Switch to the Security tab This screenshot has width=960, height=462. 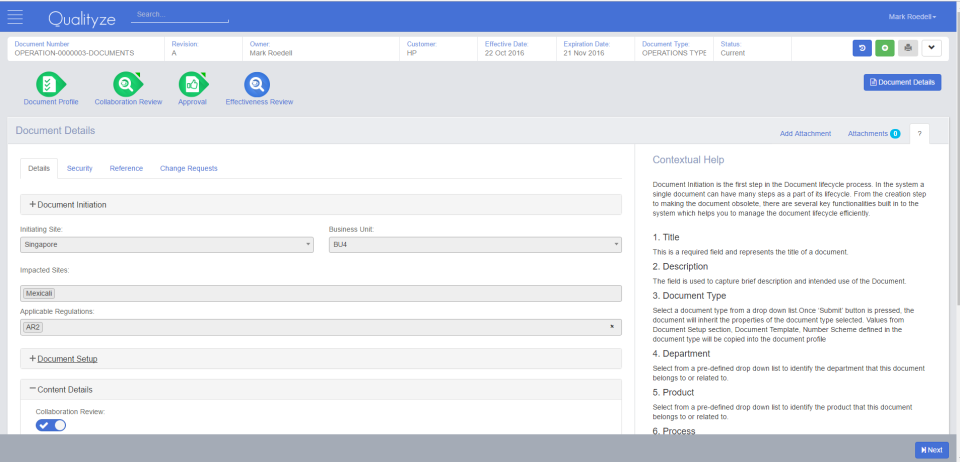coord(80,168)
